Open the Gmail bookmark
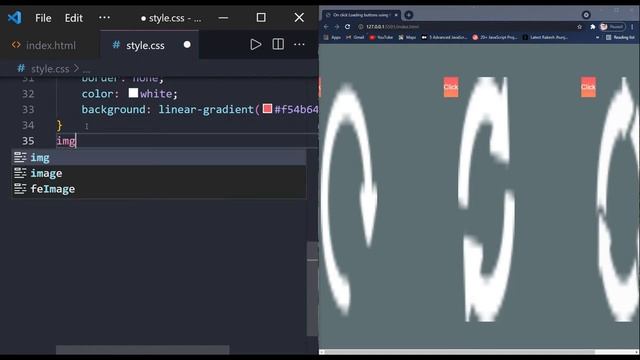This screenshot has height=360, width=640. 355,37
